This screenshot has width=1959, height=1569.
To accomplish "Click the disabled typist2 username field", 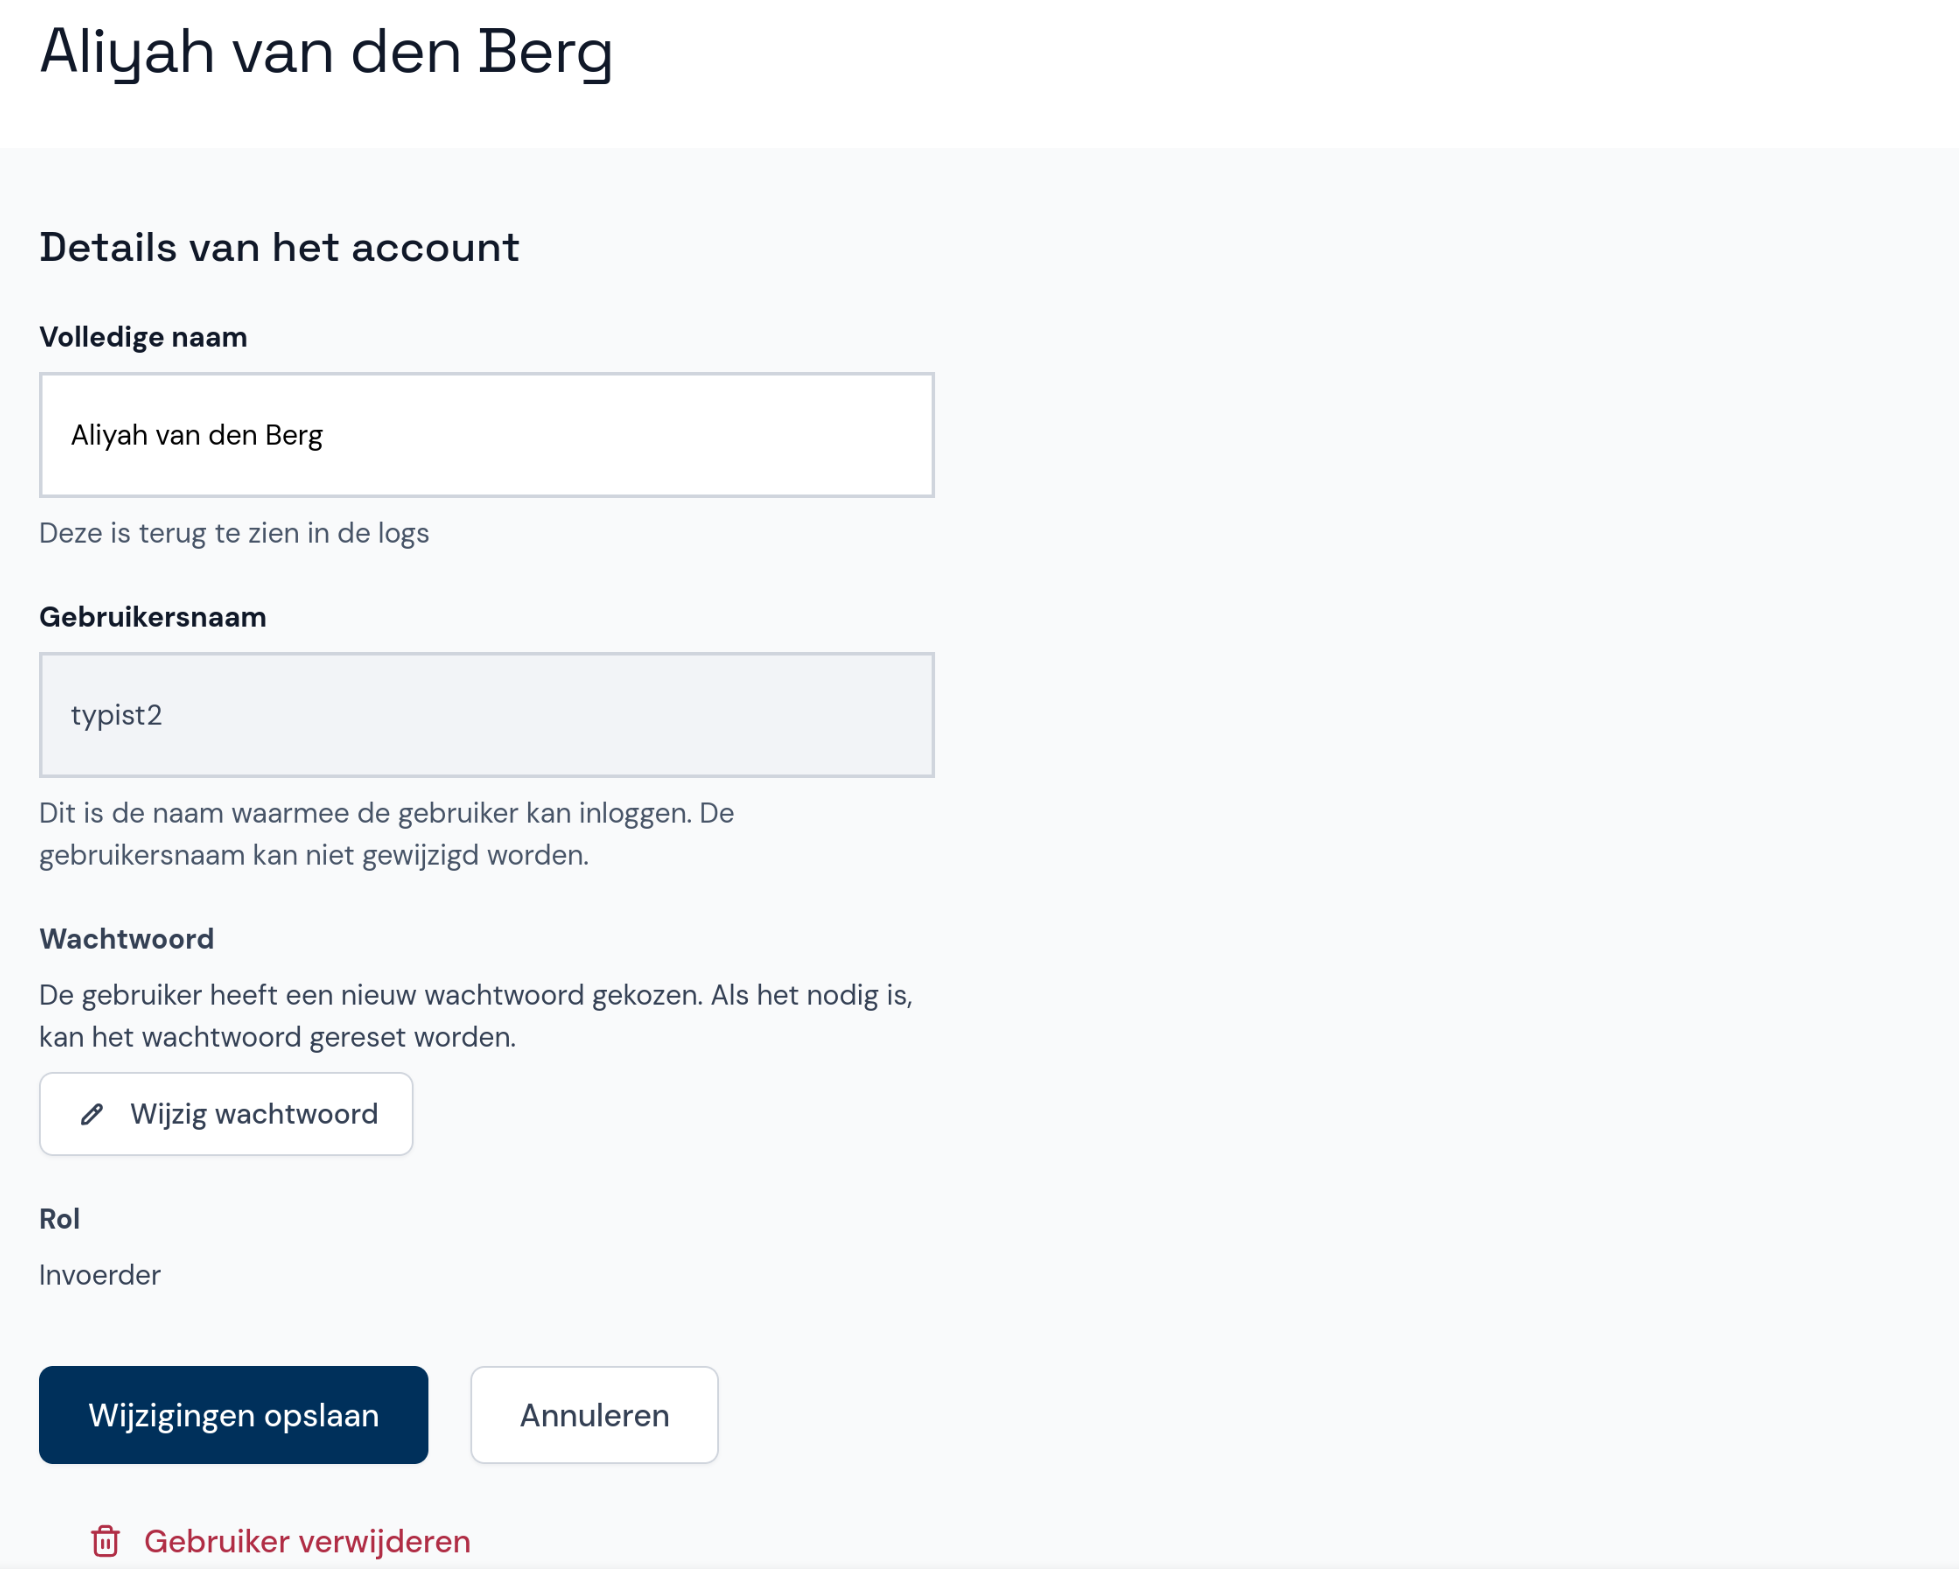I will point(486,714).
